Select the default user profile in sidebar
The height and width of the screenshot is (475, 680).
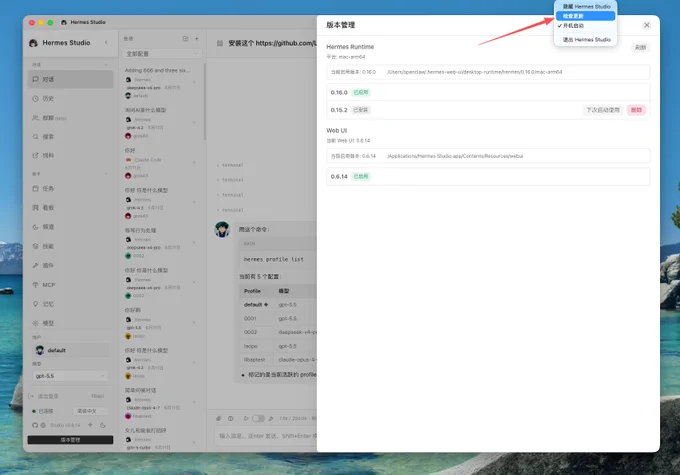[70, 350]
